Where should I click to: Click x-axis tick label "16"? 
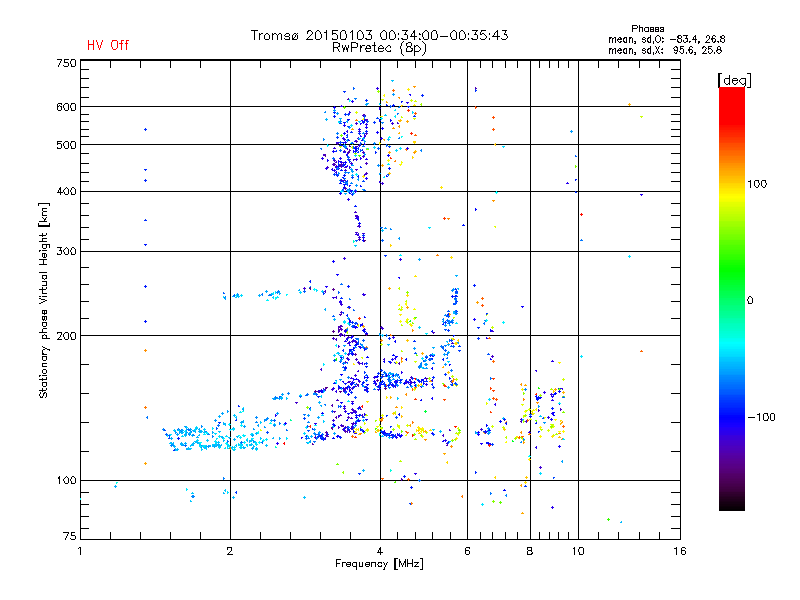pyautogui.click(x=680, y=551)
